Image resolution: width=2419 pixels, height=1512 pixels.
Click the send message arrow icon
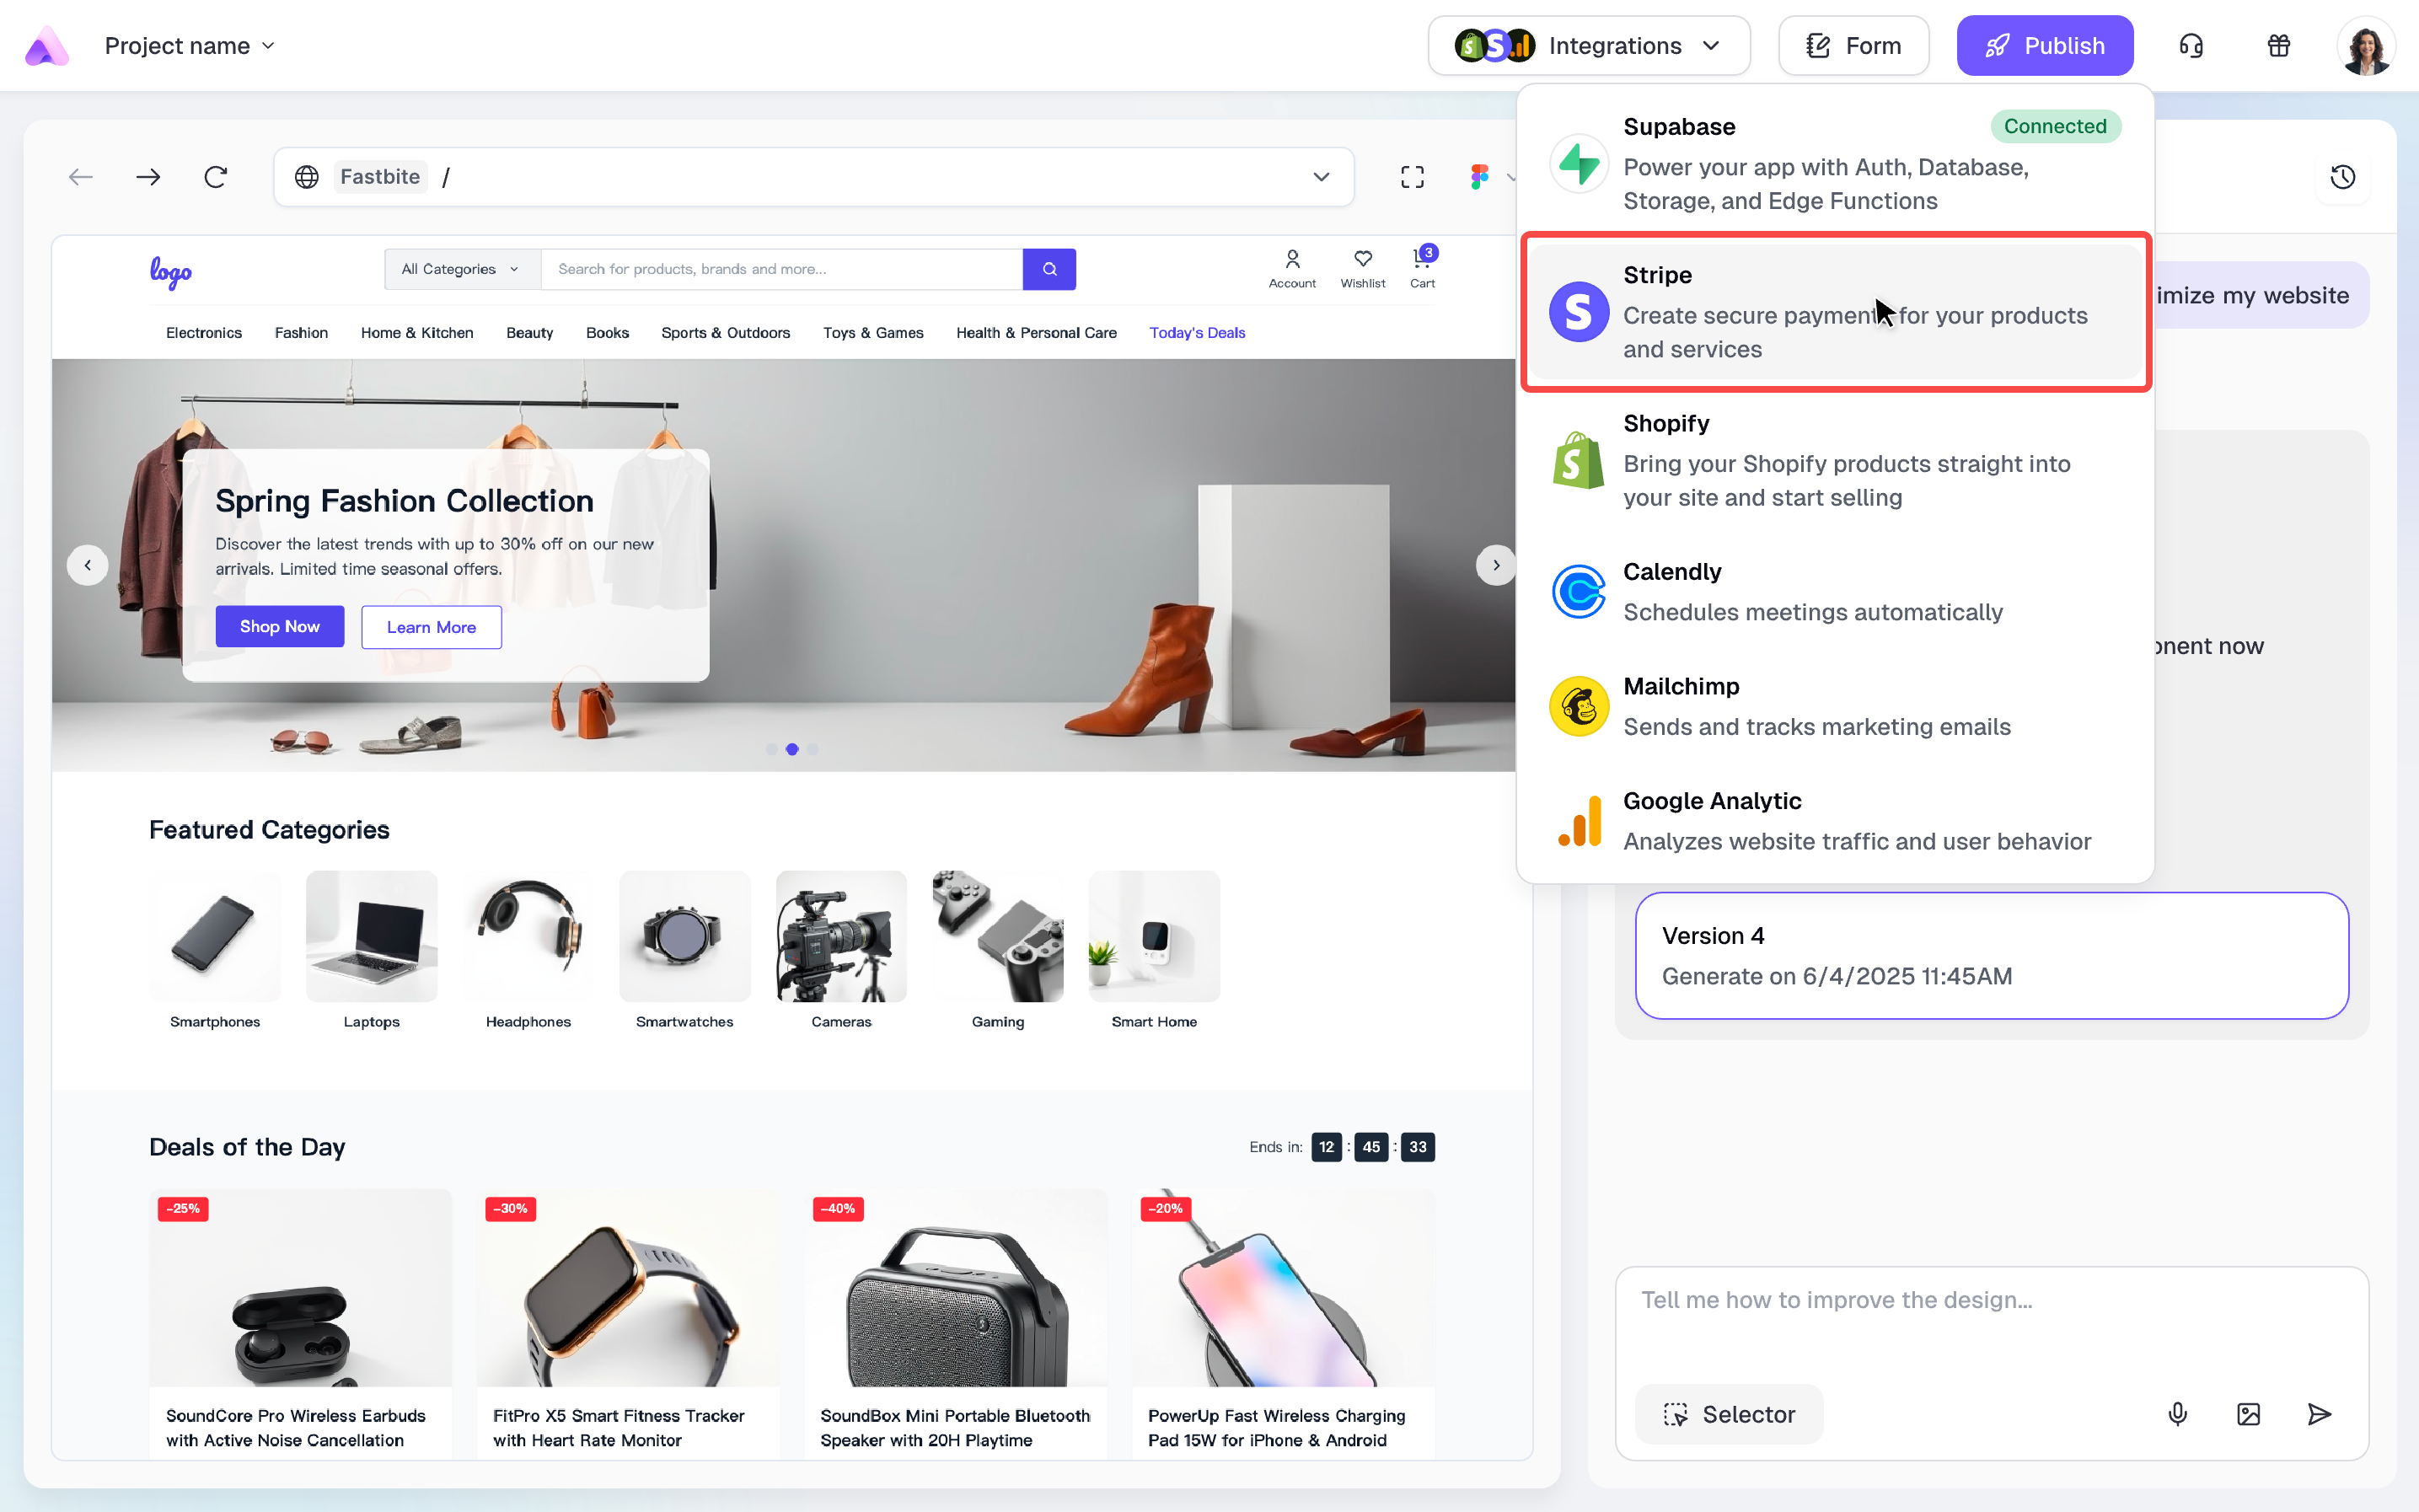(x=2319, y=1414)
